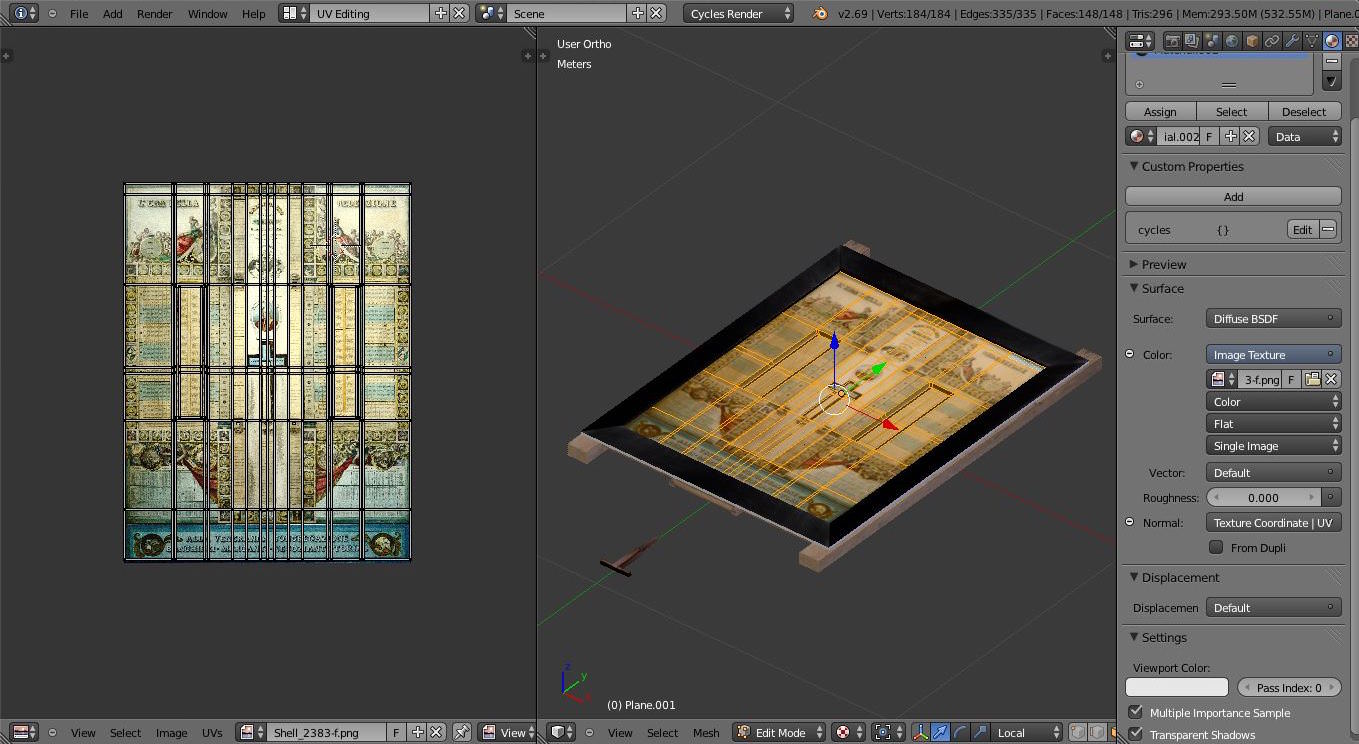Open the viewport shading sphere selector
Screen dimensions: 1359x744
(x=848, y=732)
